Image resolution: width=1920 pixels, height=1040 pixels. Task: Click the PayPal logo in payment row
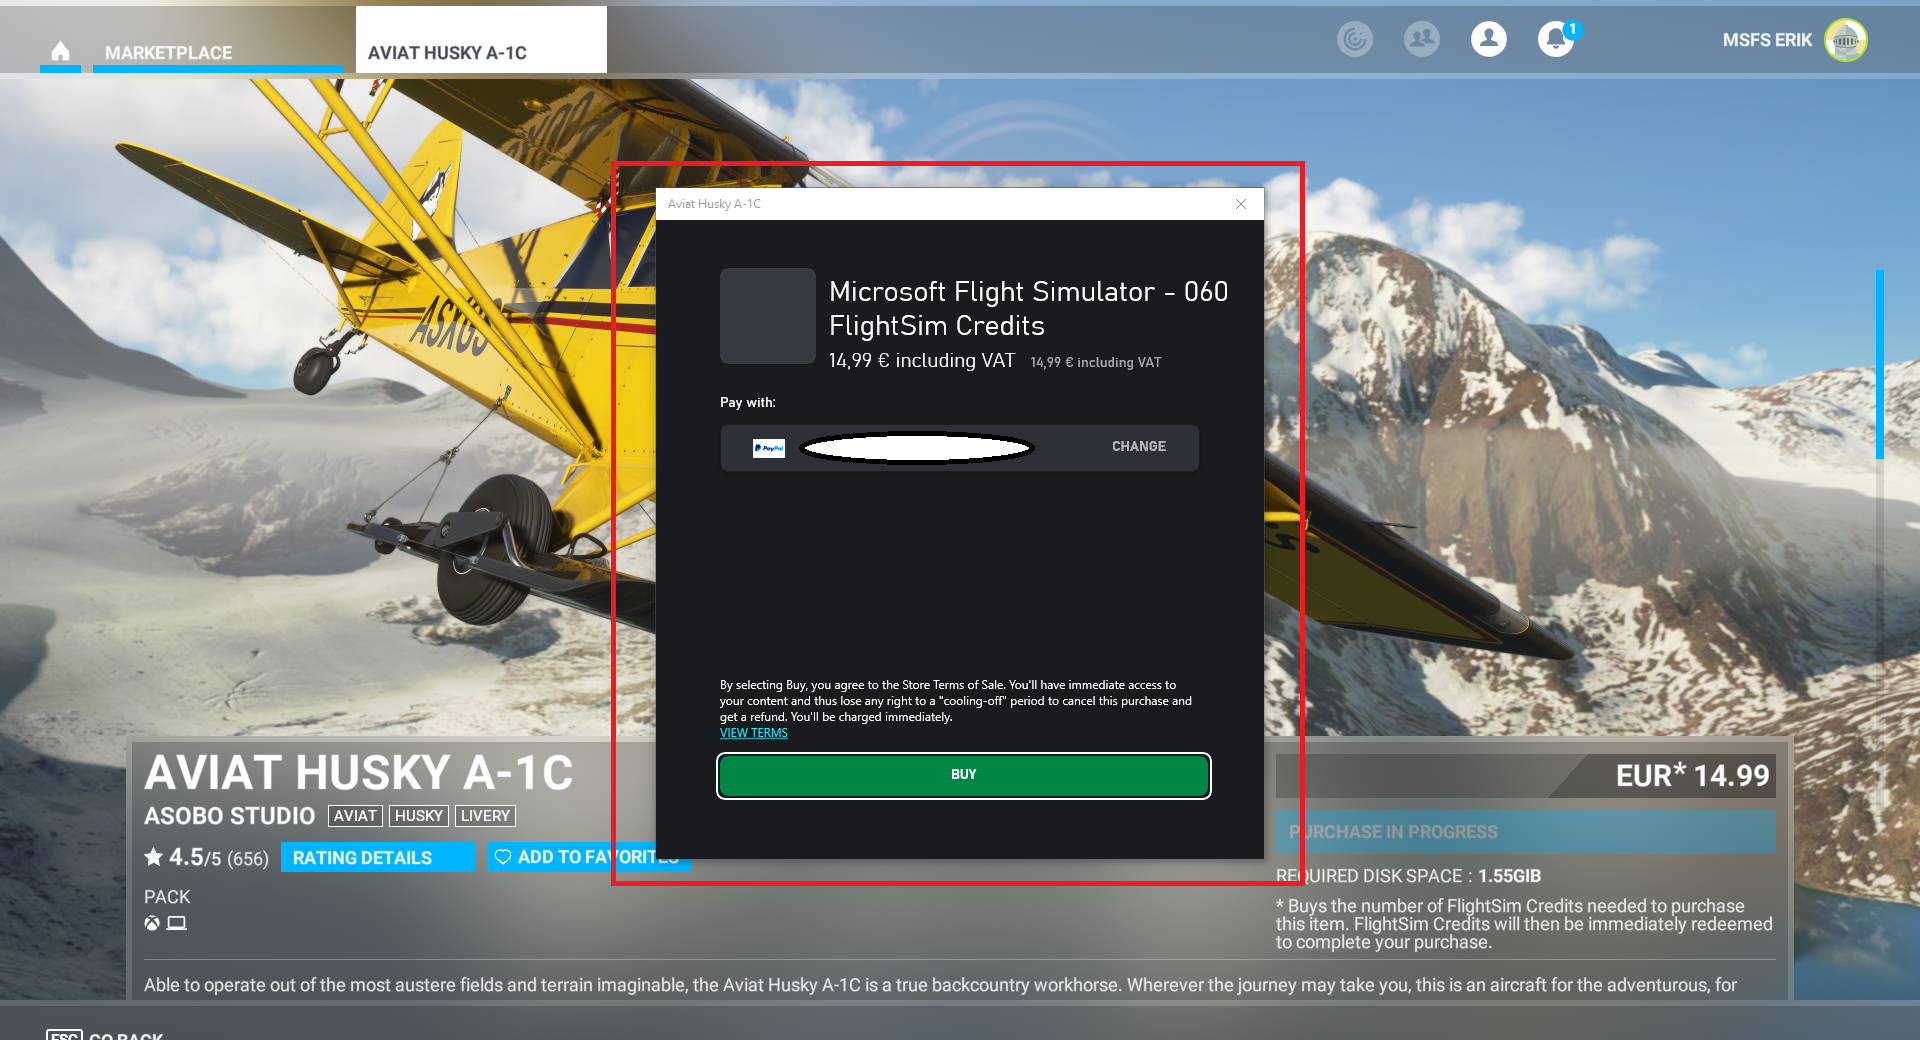coord(768,448)
